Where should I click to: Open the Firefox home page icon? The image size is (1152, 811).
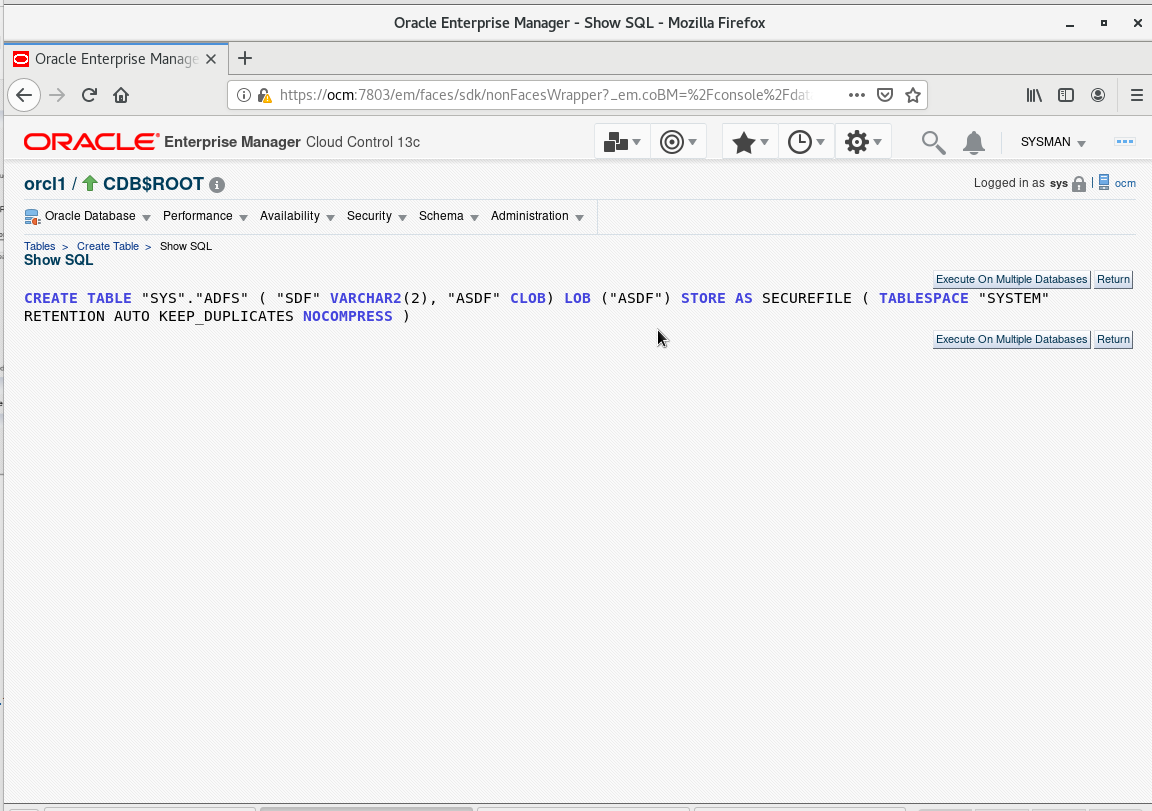coord(121,95)
